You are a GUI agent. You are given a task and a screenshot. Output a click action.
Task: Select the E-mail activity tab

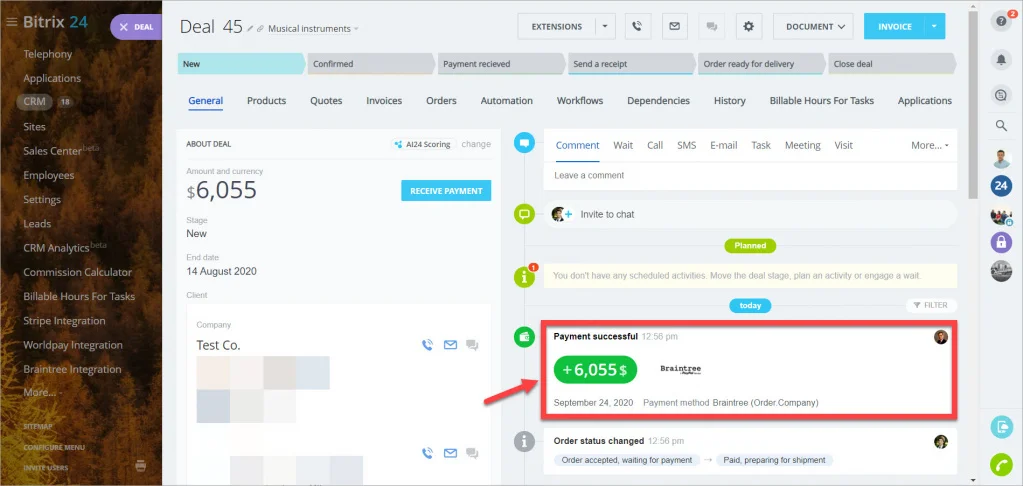click(724, 145)
